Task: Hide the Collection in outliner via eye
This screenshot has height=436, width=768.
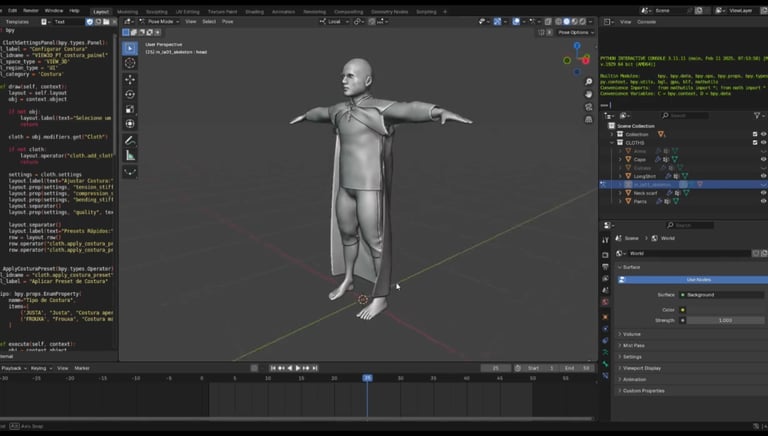Action: pyautogui.click(x=763, y=134)
